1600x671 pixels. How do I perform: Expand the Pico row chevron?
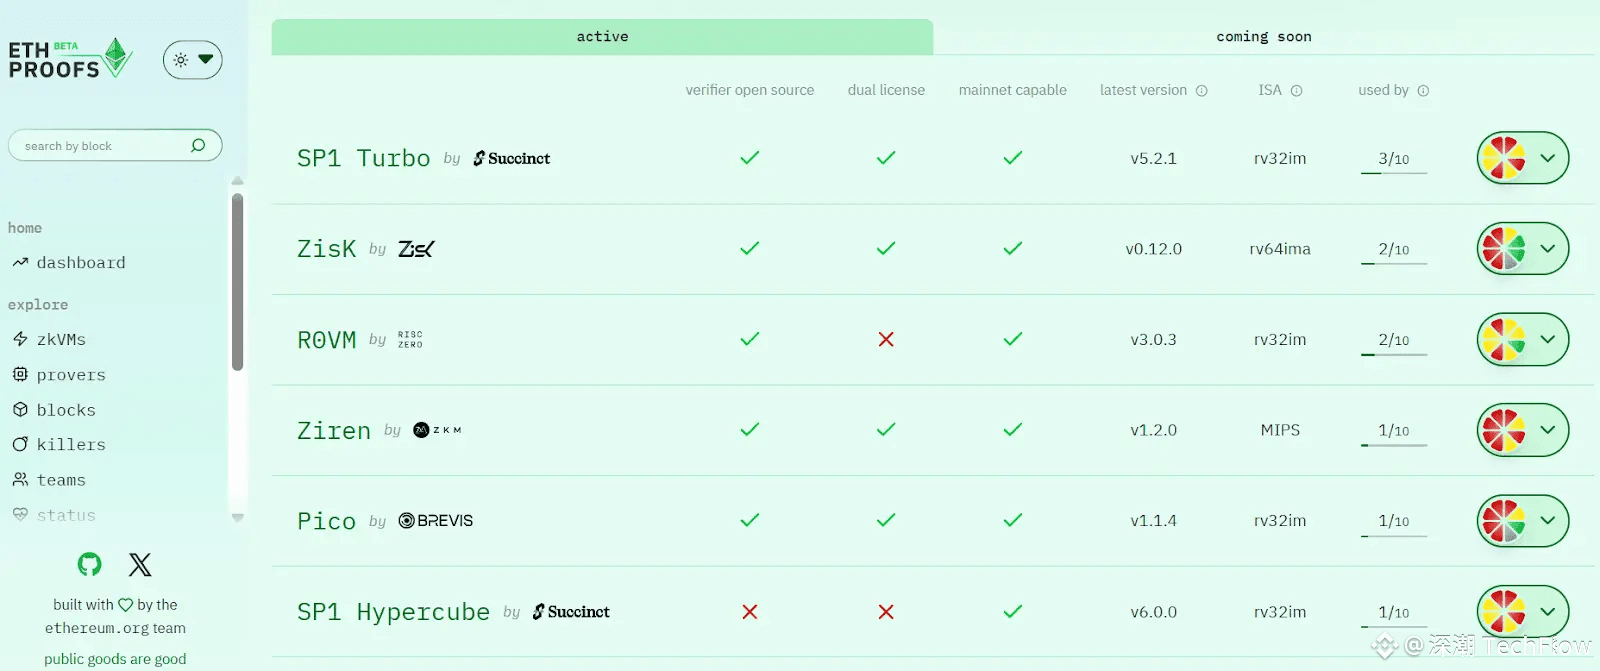click(x=1548, y=521)
